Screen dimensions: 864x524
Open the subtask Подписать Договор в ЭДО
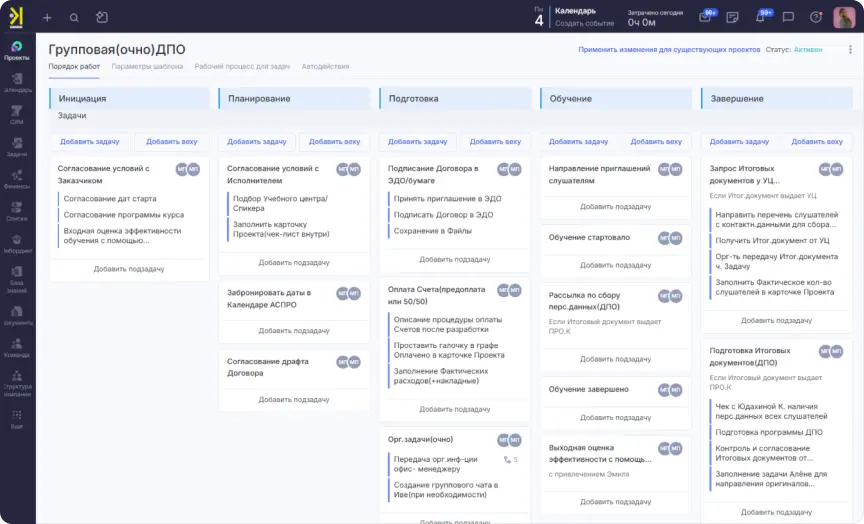[443, 215]
